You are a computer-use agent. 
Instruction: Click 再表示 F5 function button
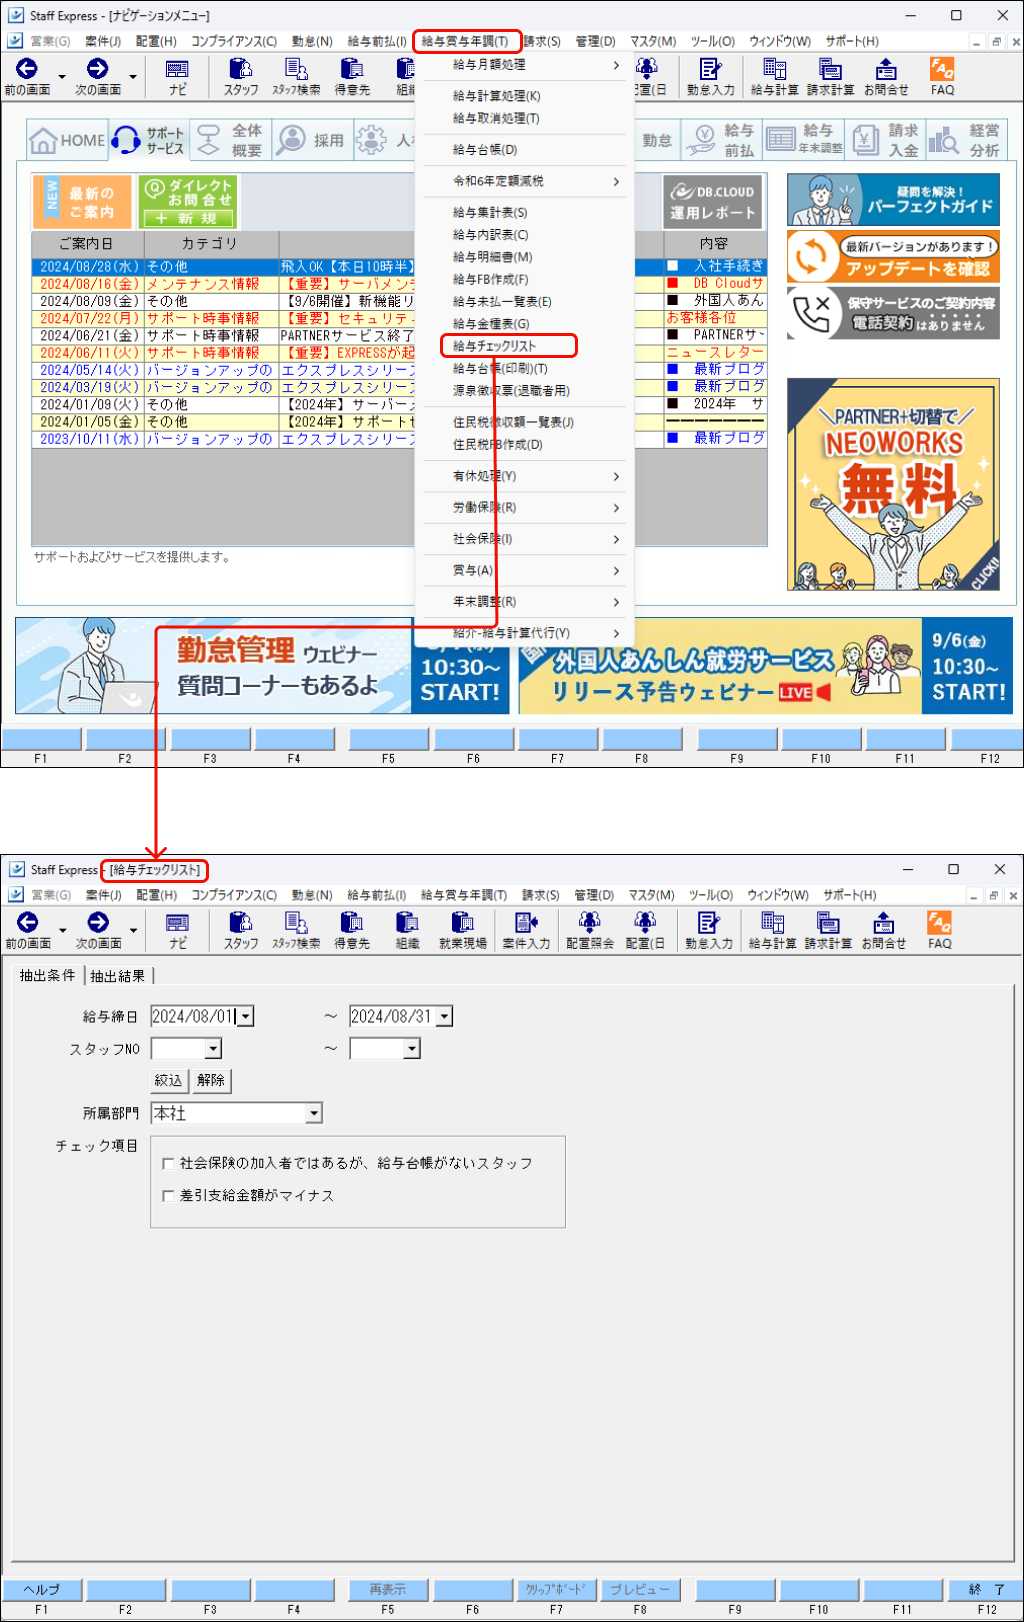click(388, 1590)
